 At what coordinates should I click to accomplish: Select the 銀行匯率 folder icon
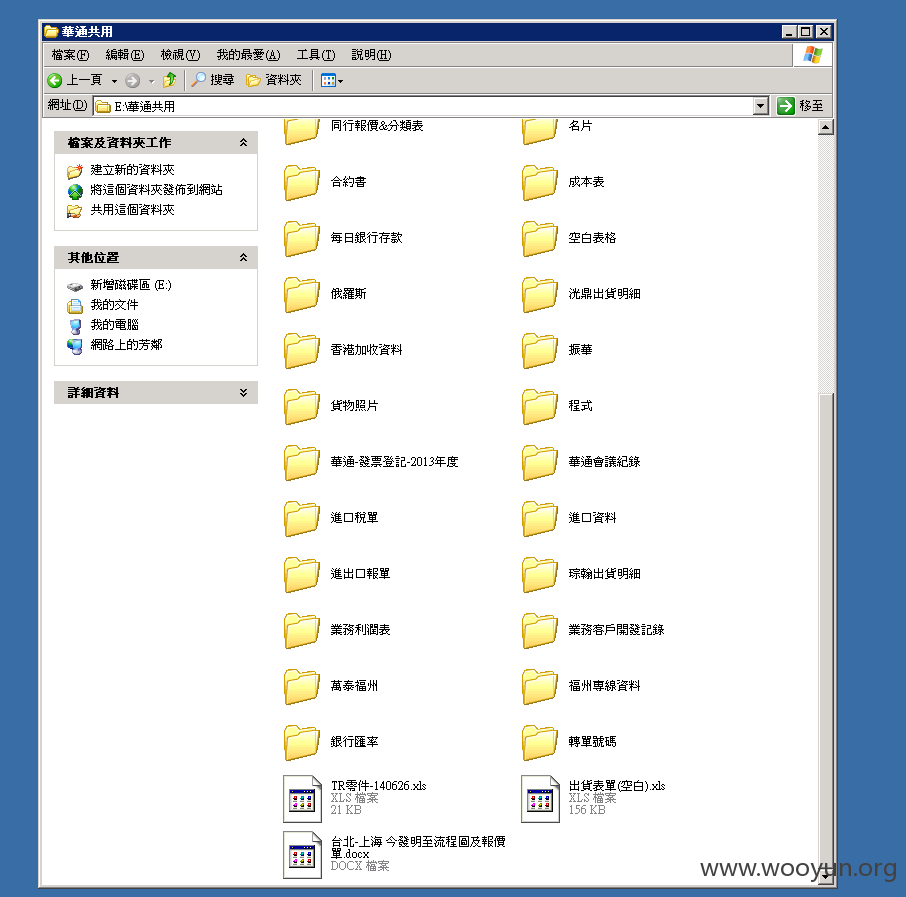(x=302, y=743)
